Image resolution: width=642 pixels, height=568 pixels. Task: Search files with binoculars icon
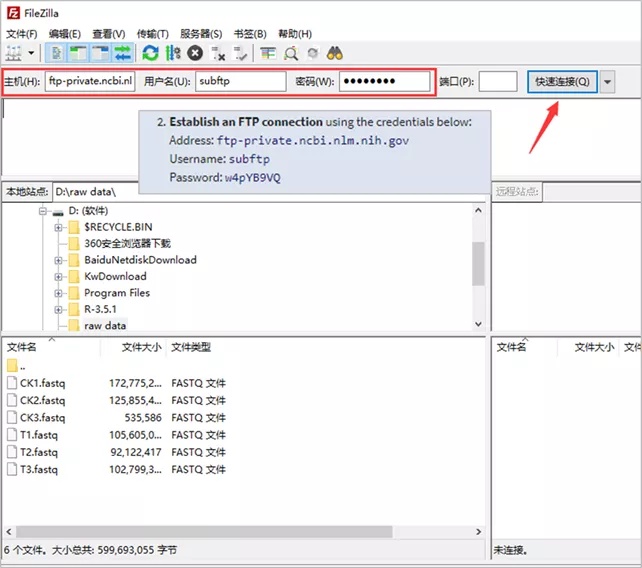(x=335, y=53)
